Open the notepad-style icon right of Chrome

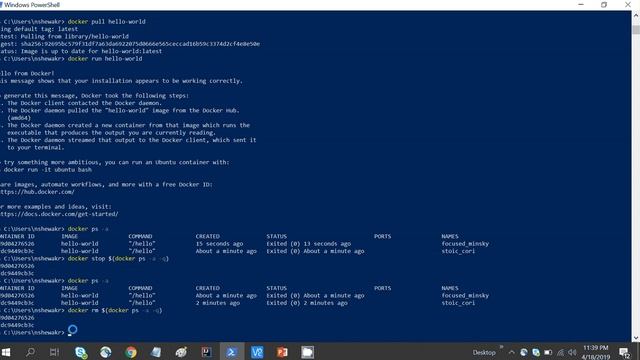tap(156, 352)
